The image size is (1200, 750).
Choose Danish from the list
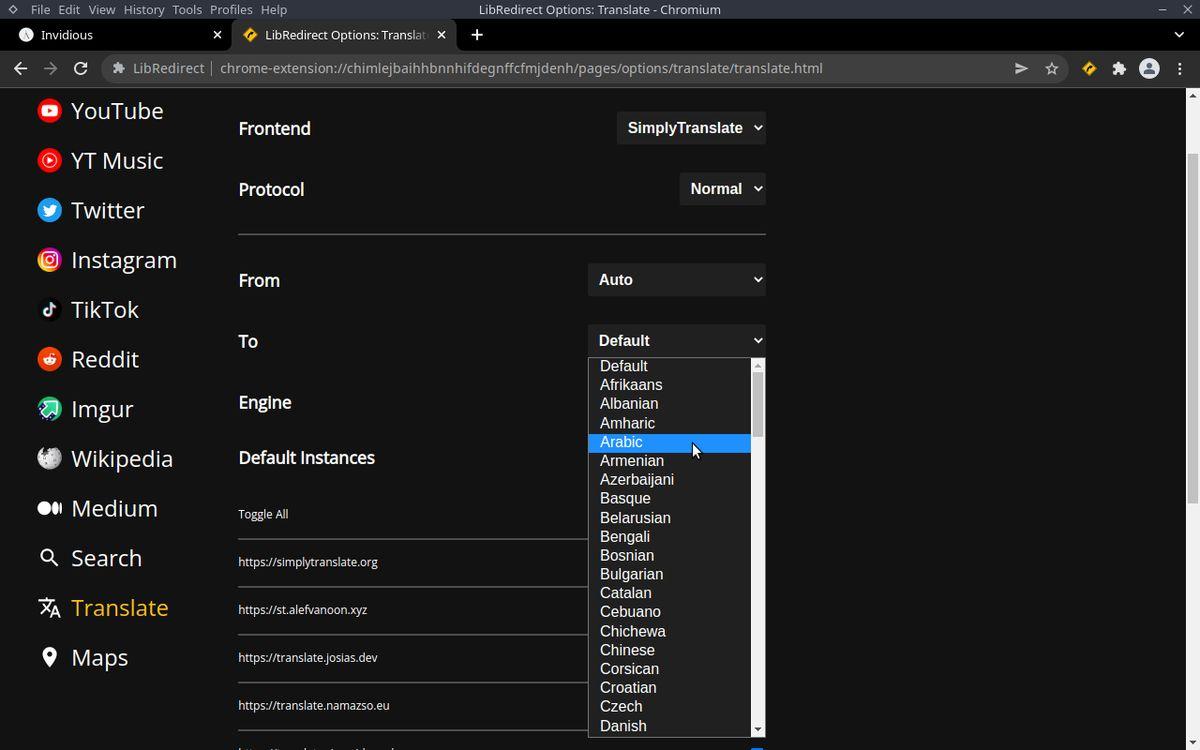[669, 726]
